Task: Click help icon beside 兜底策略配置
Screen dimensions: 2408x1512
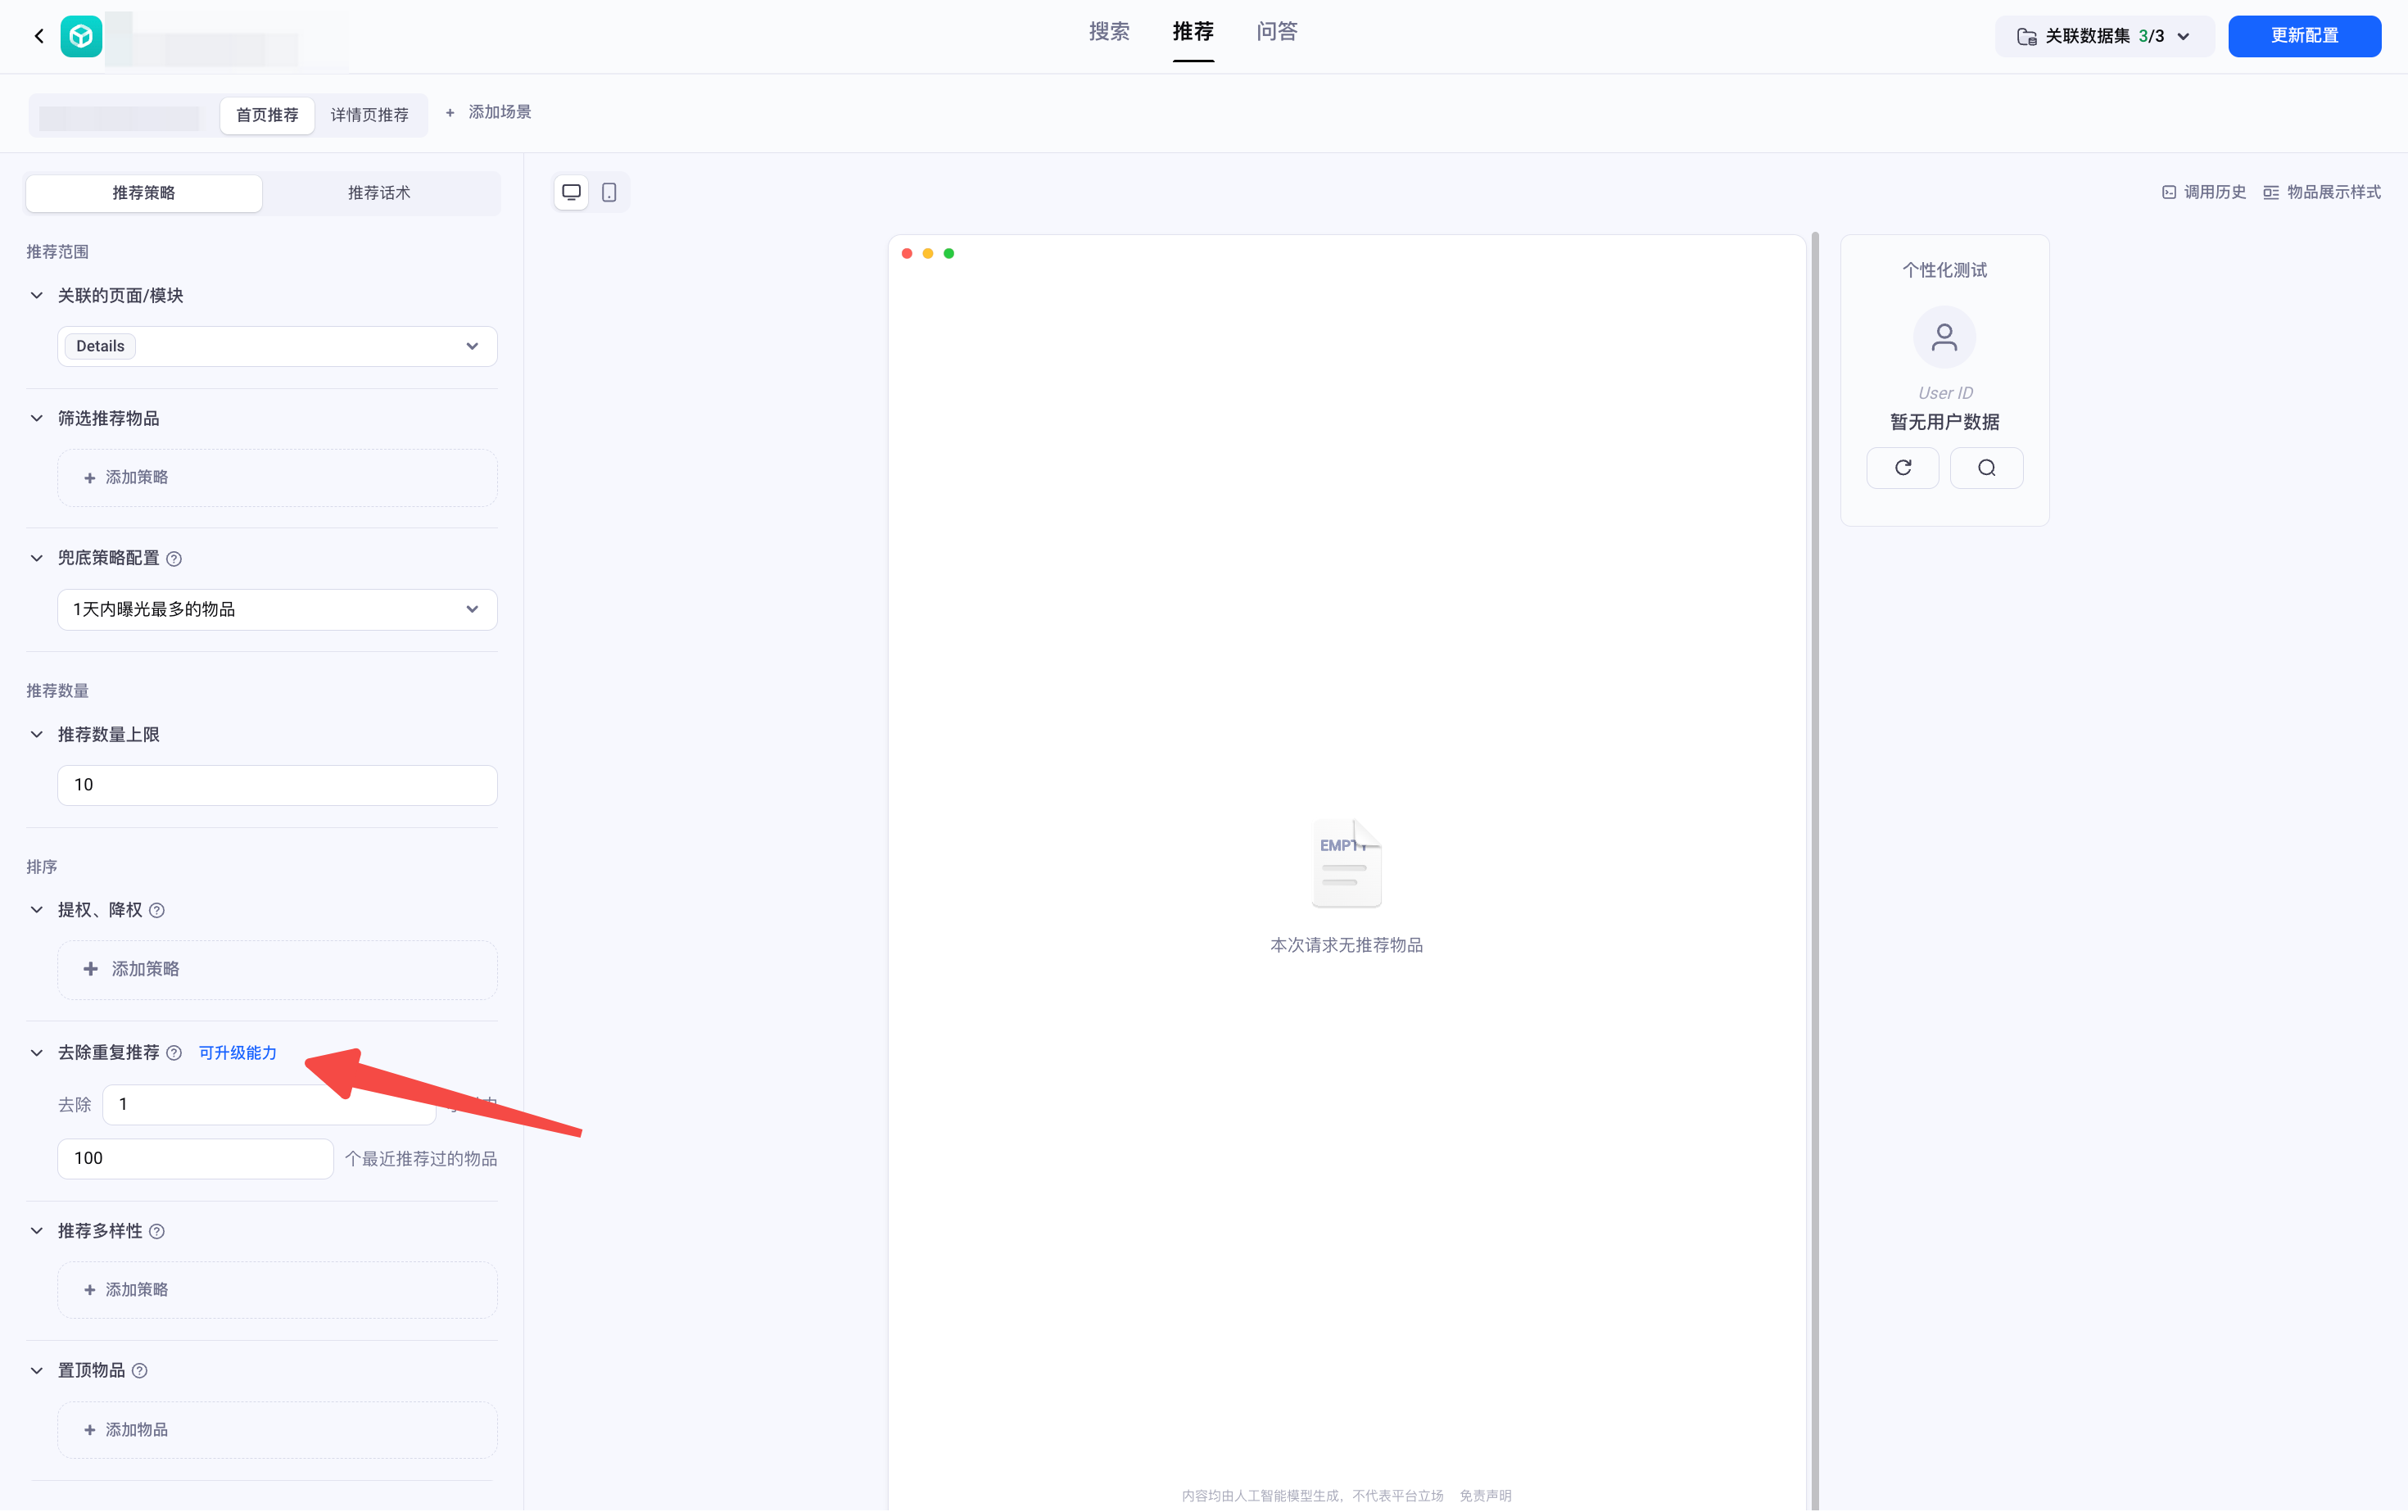Action: pyautogui.click(x=174, y=559)
